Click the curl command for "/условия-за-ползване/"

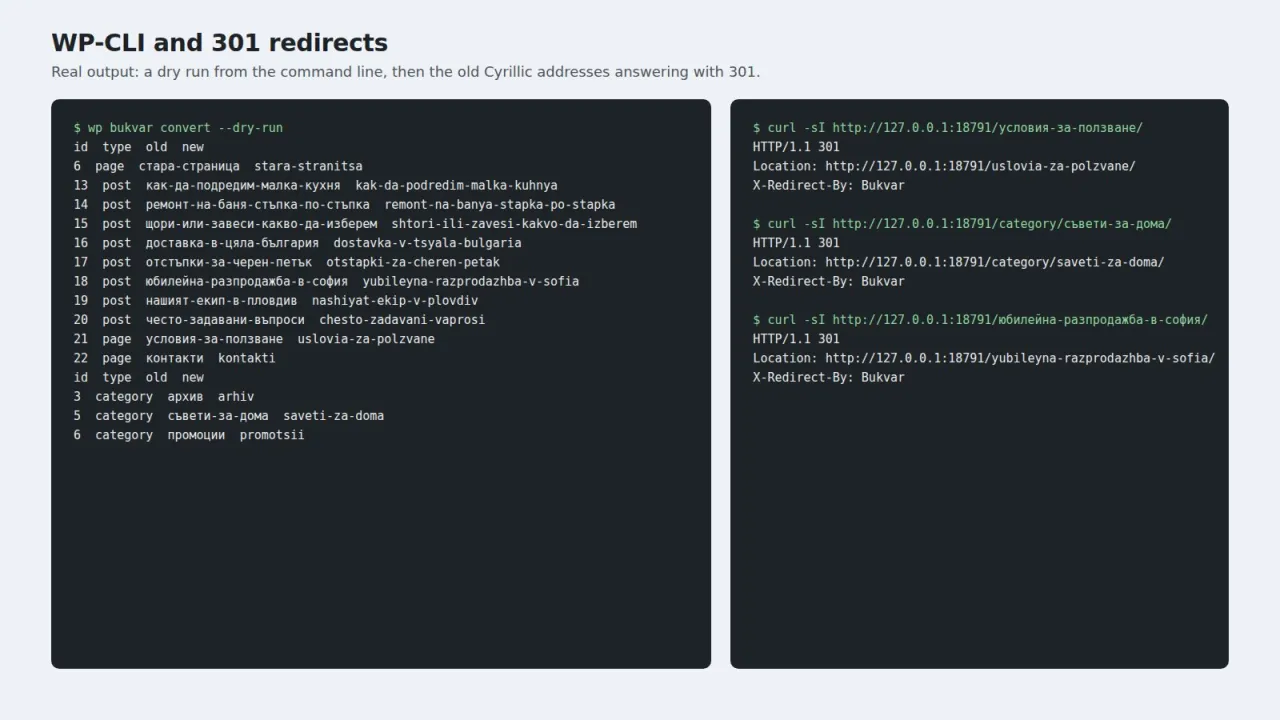948,128
